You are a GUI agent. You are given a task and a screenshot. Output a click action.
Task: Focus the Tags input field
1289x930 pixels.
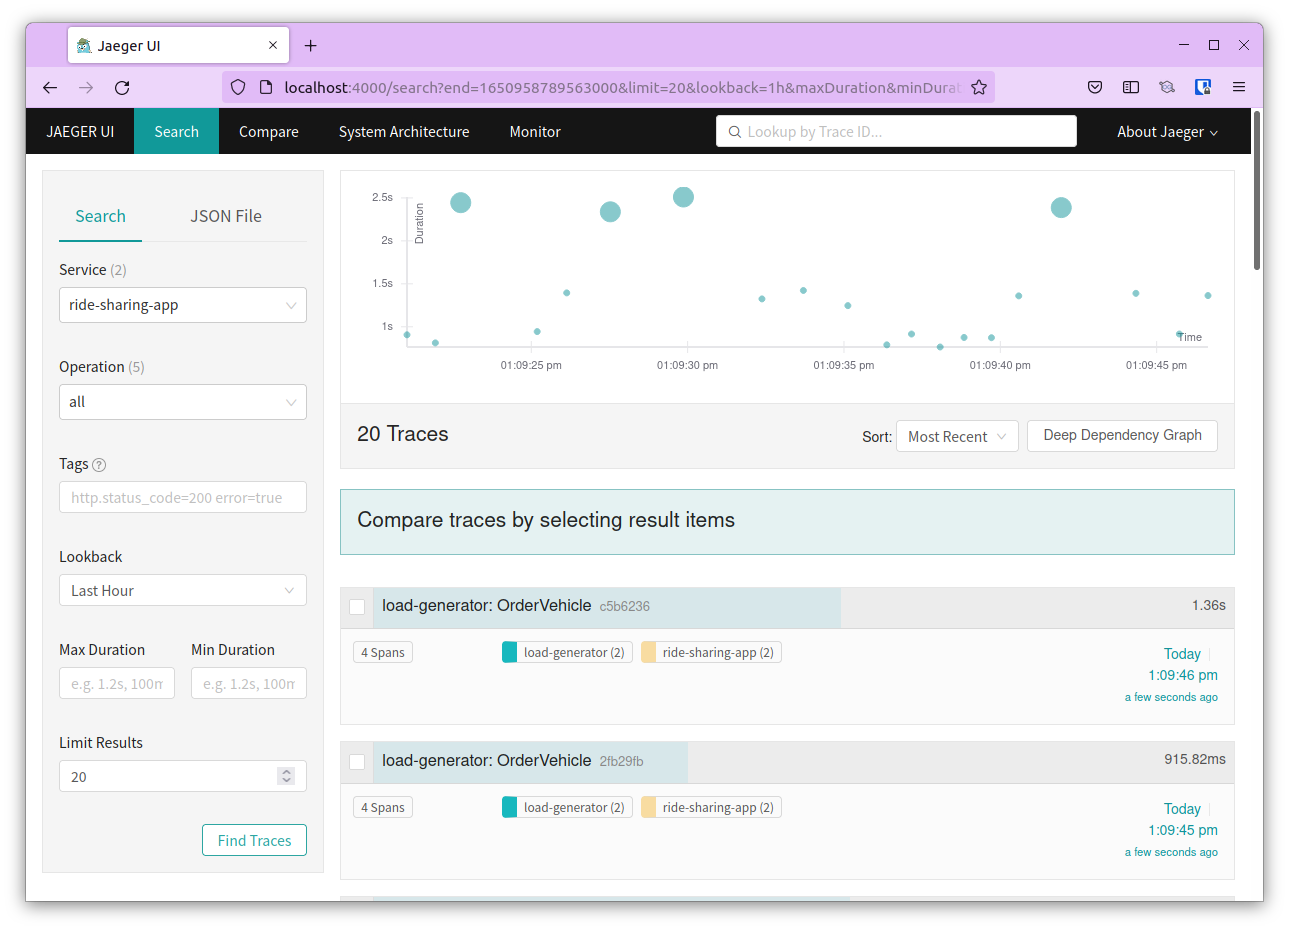183,498
